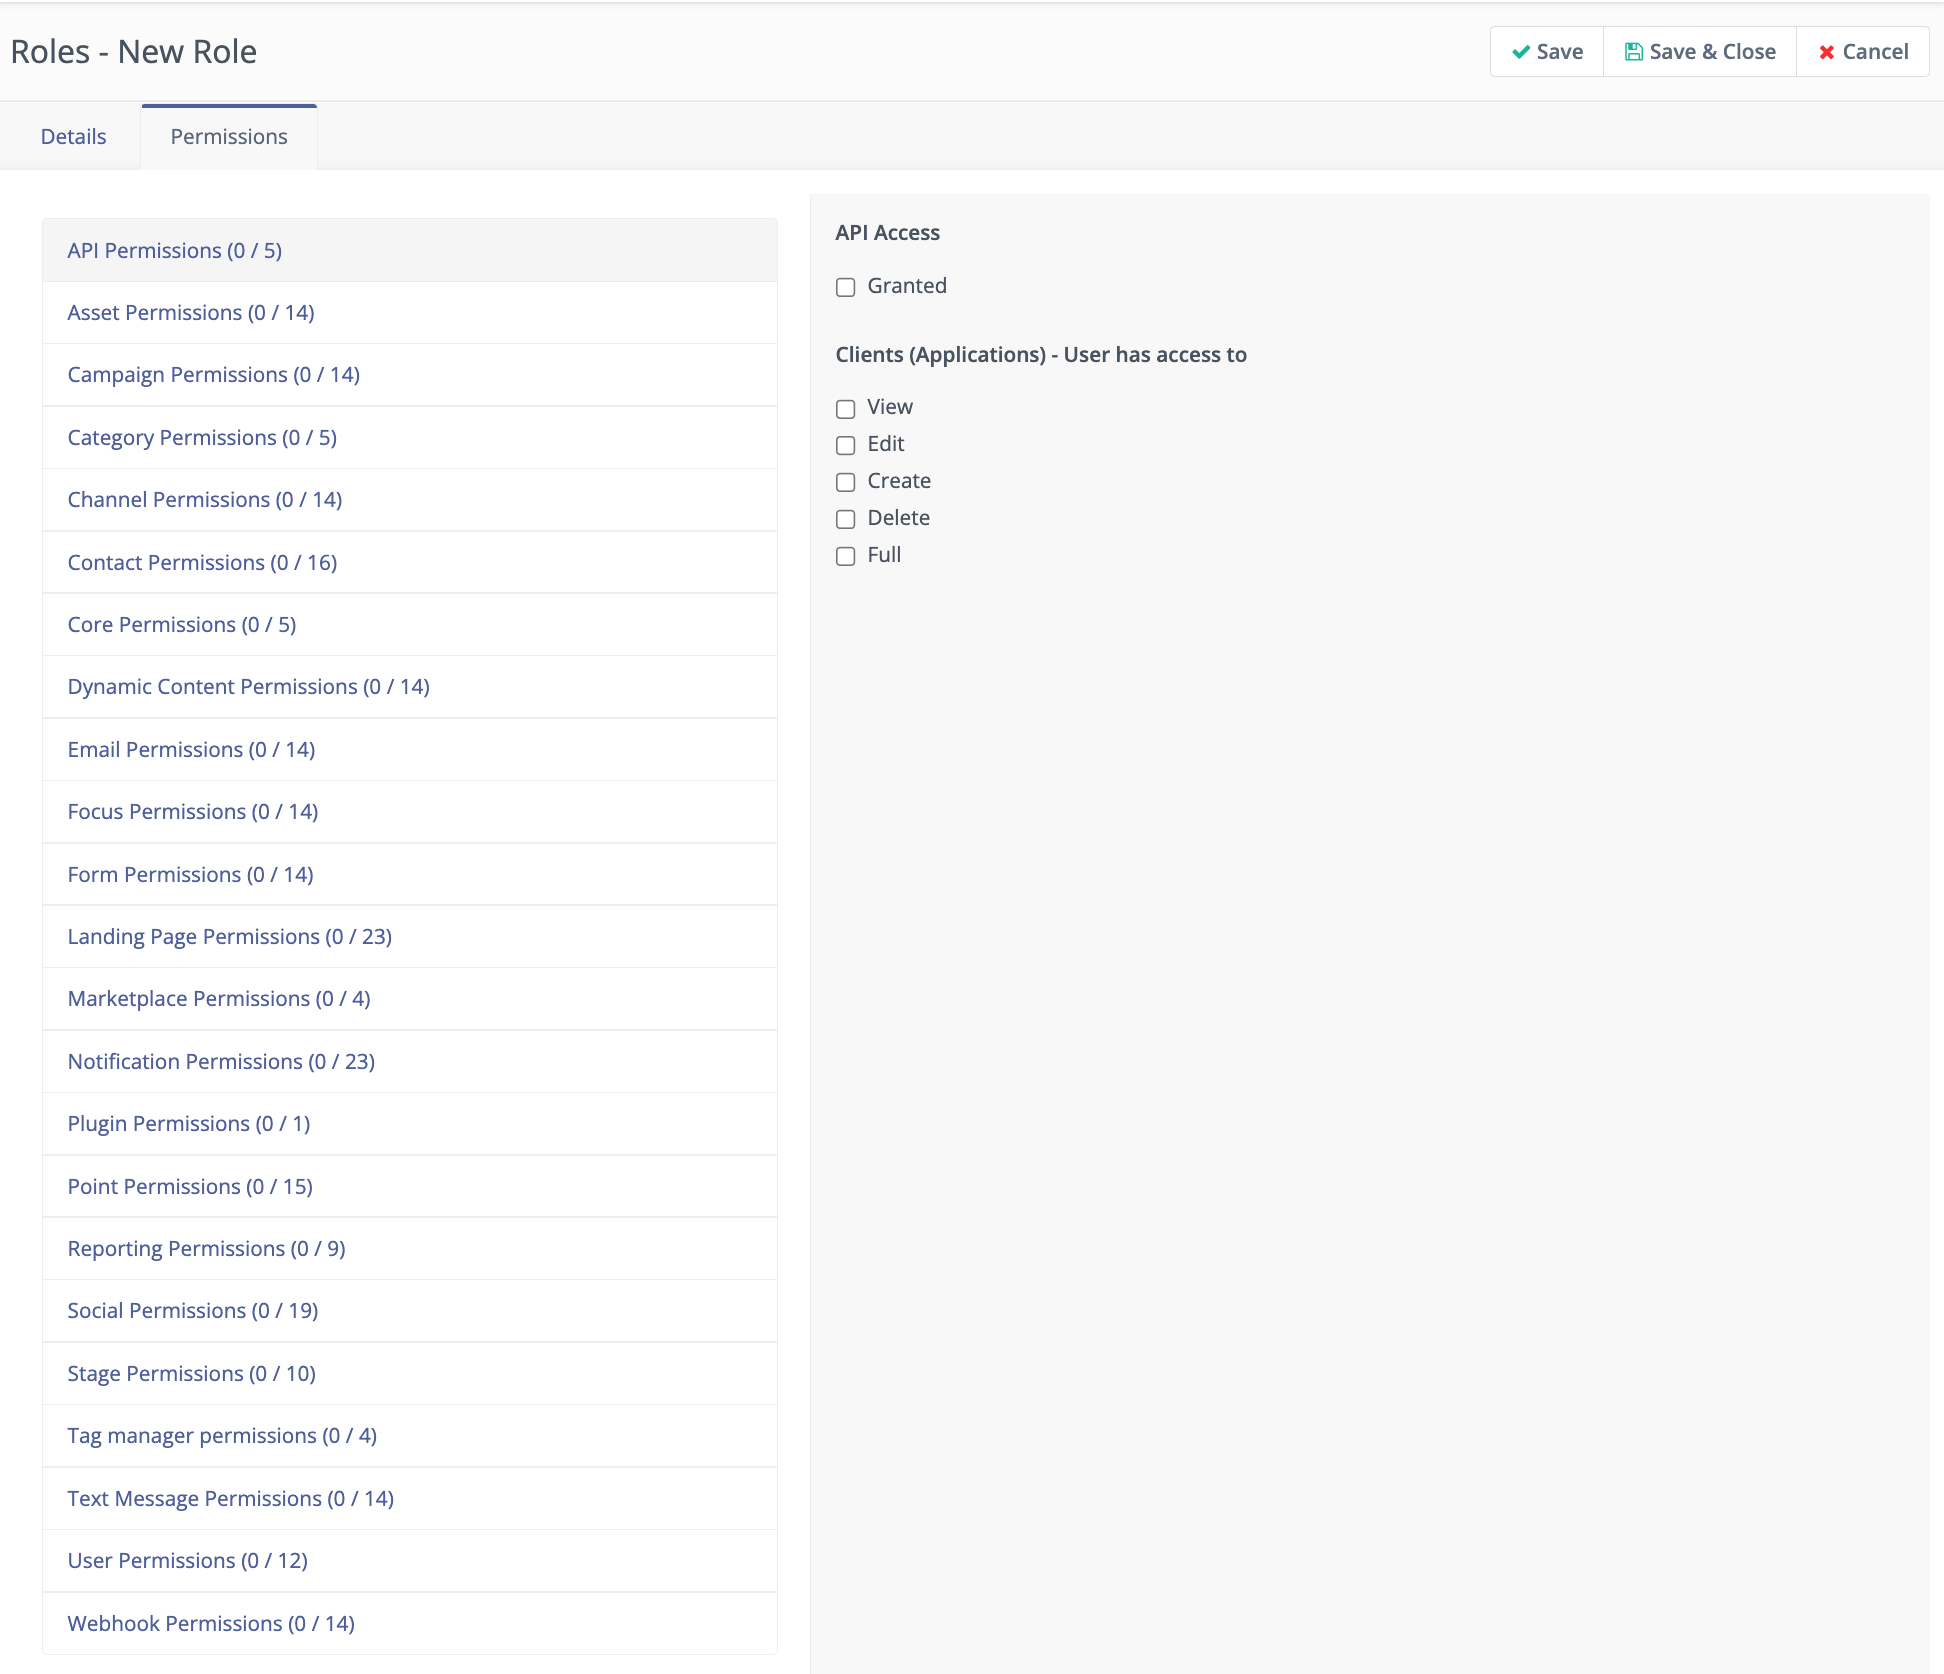
Task: Open Landing Page Permissions section
Action: [x=229, y=937]
